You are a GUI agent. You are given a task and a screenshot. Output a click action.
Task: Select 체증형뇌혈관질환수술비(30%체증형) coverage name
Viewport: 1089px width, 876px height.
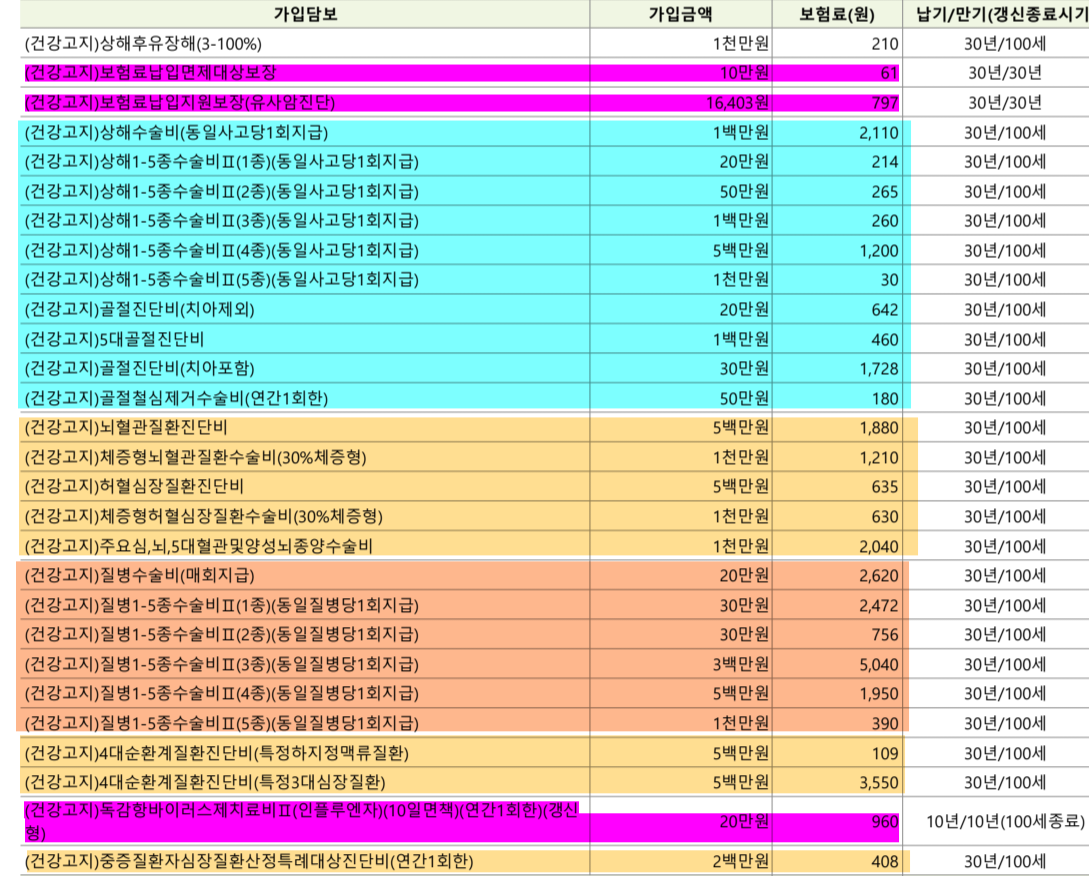click(x=195, y=457)
